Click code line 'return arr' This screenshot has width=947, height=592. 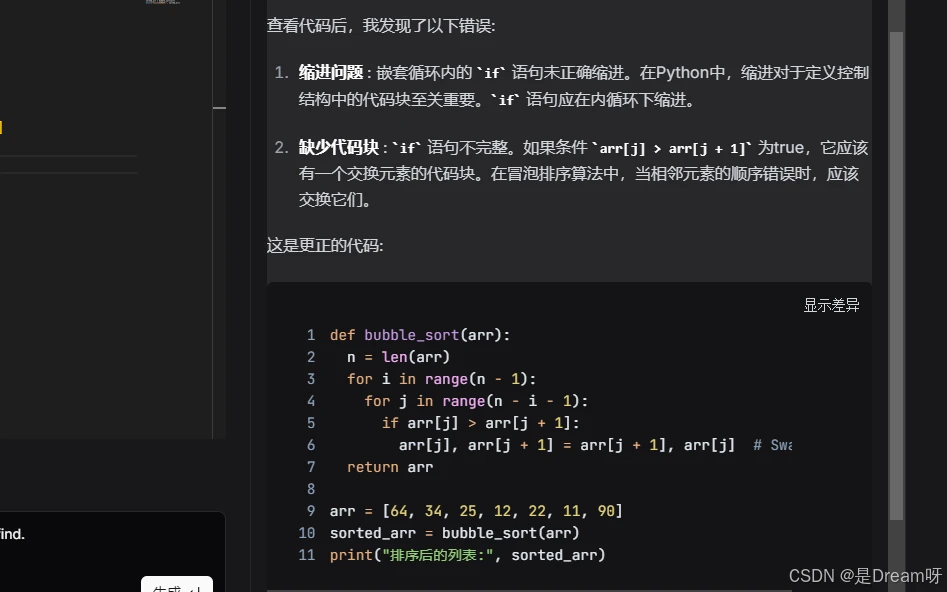390,467
